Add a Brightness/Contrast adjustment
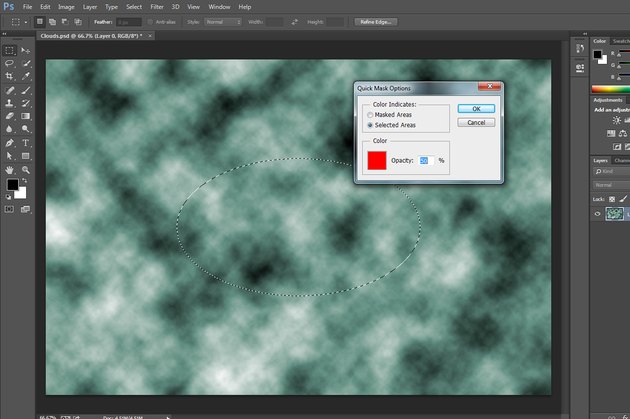The image size is (630, 419). click(x=616, y=120)
